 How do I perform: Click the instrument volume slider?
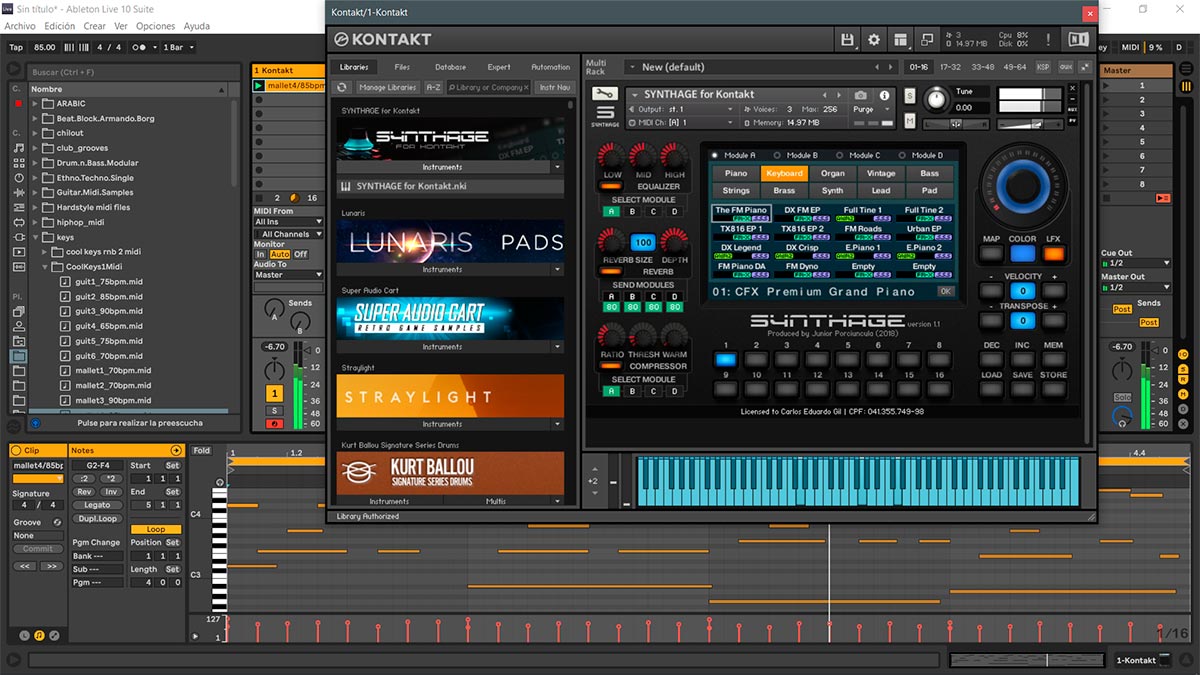tap(1031, 124)
